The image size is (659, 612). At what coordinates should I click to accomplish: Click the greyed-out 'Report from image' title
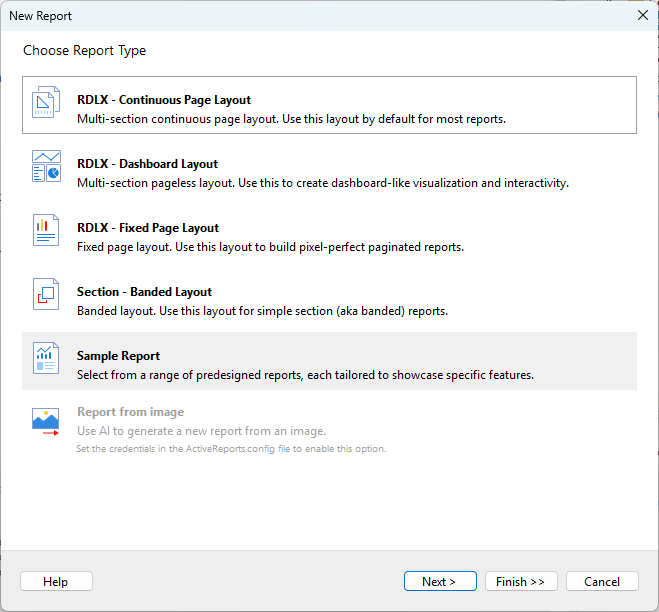(130, 412)
